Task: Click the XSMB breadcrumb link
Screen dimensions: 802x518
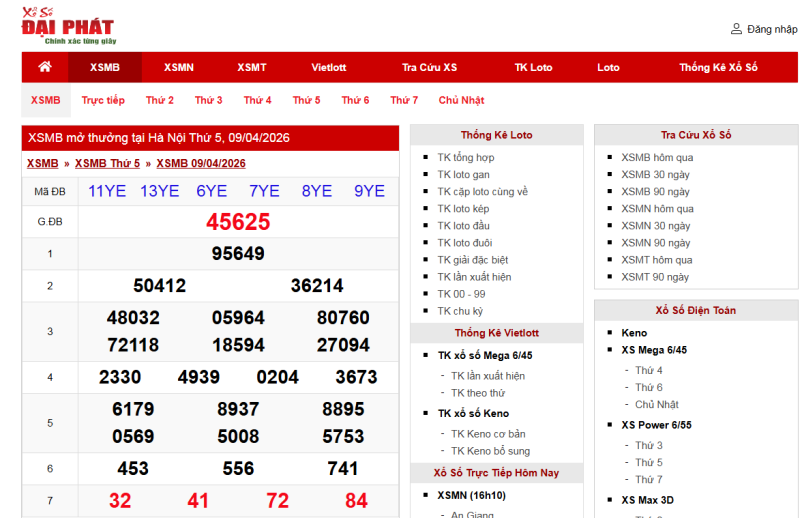Action: point(42,163)
